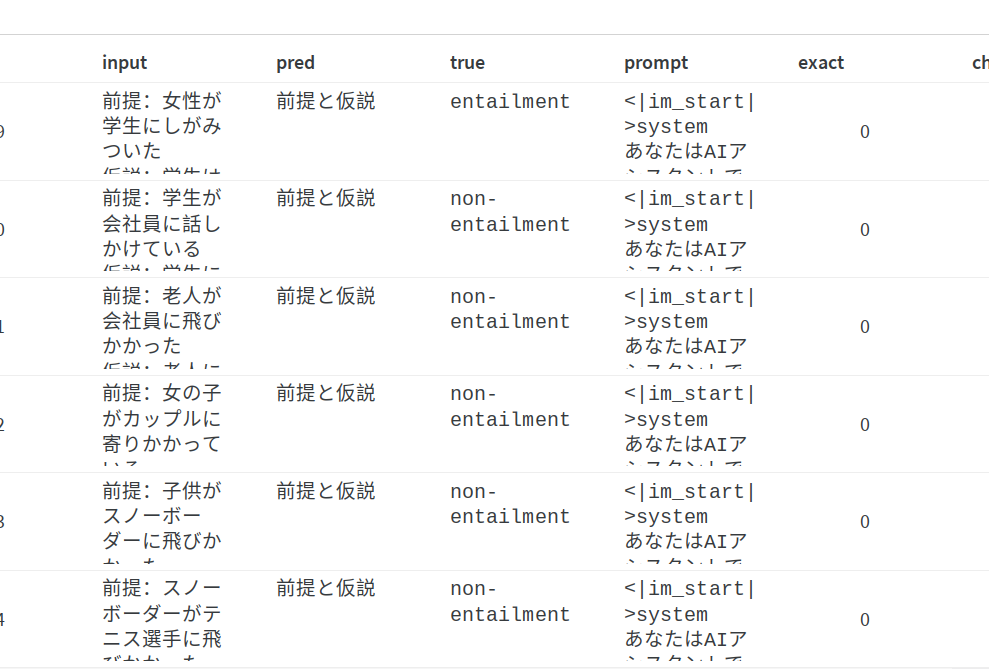Open input cell 前提：スノーボーダーがテニス選手に

coord(162,615)
